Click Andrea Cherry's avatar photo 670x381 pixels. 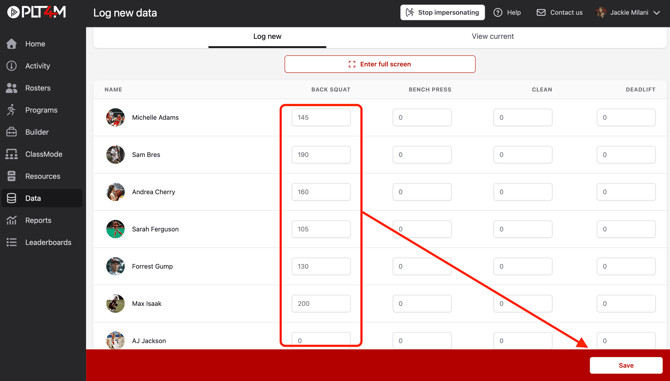115,192
